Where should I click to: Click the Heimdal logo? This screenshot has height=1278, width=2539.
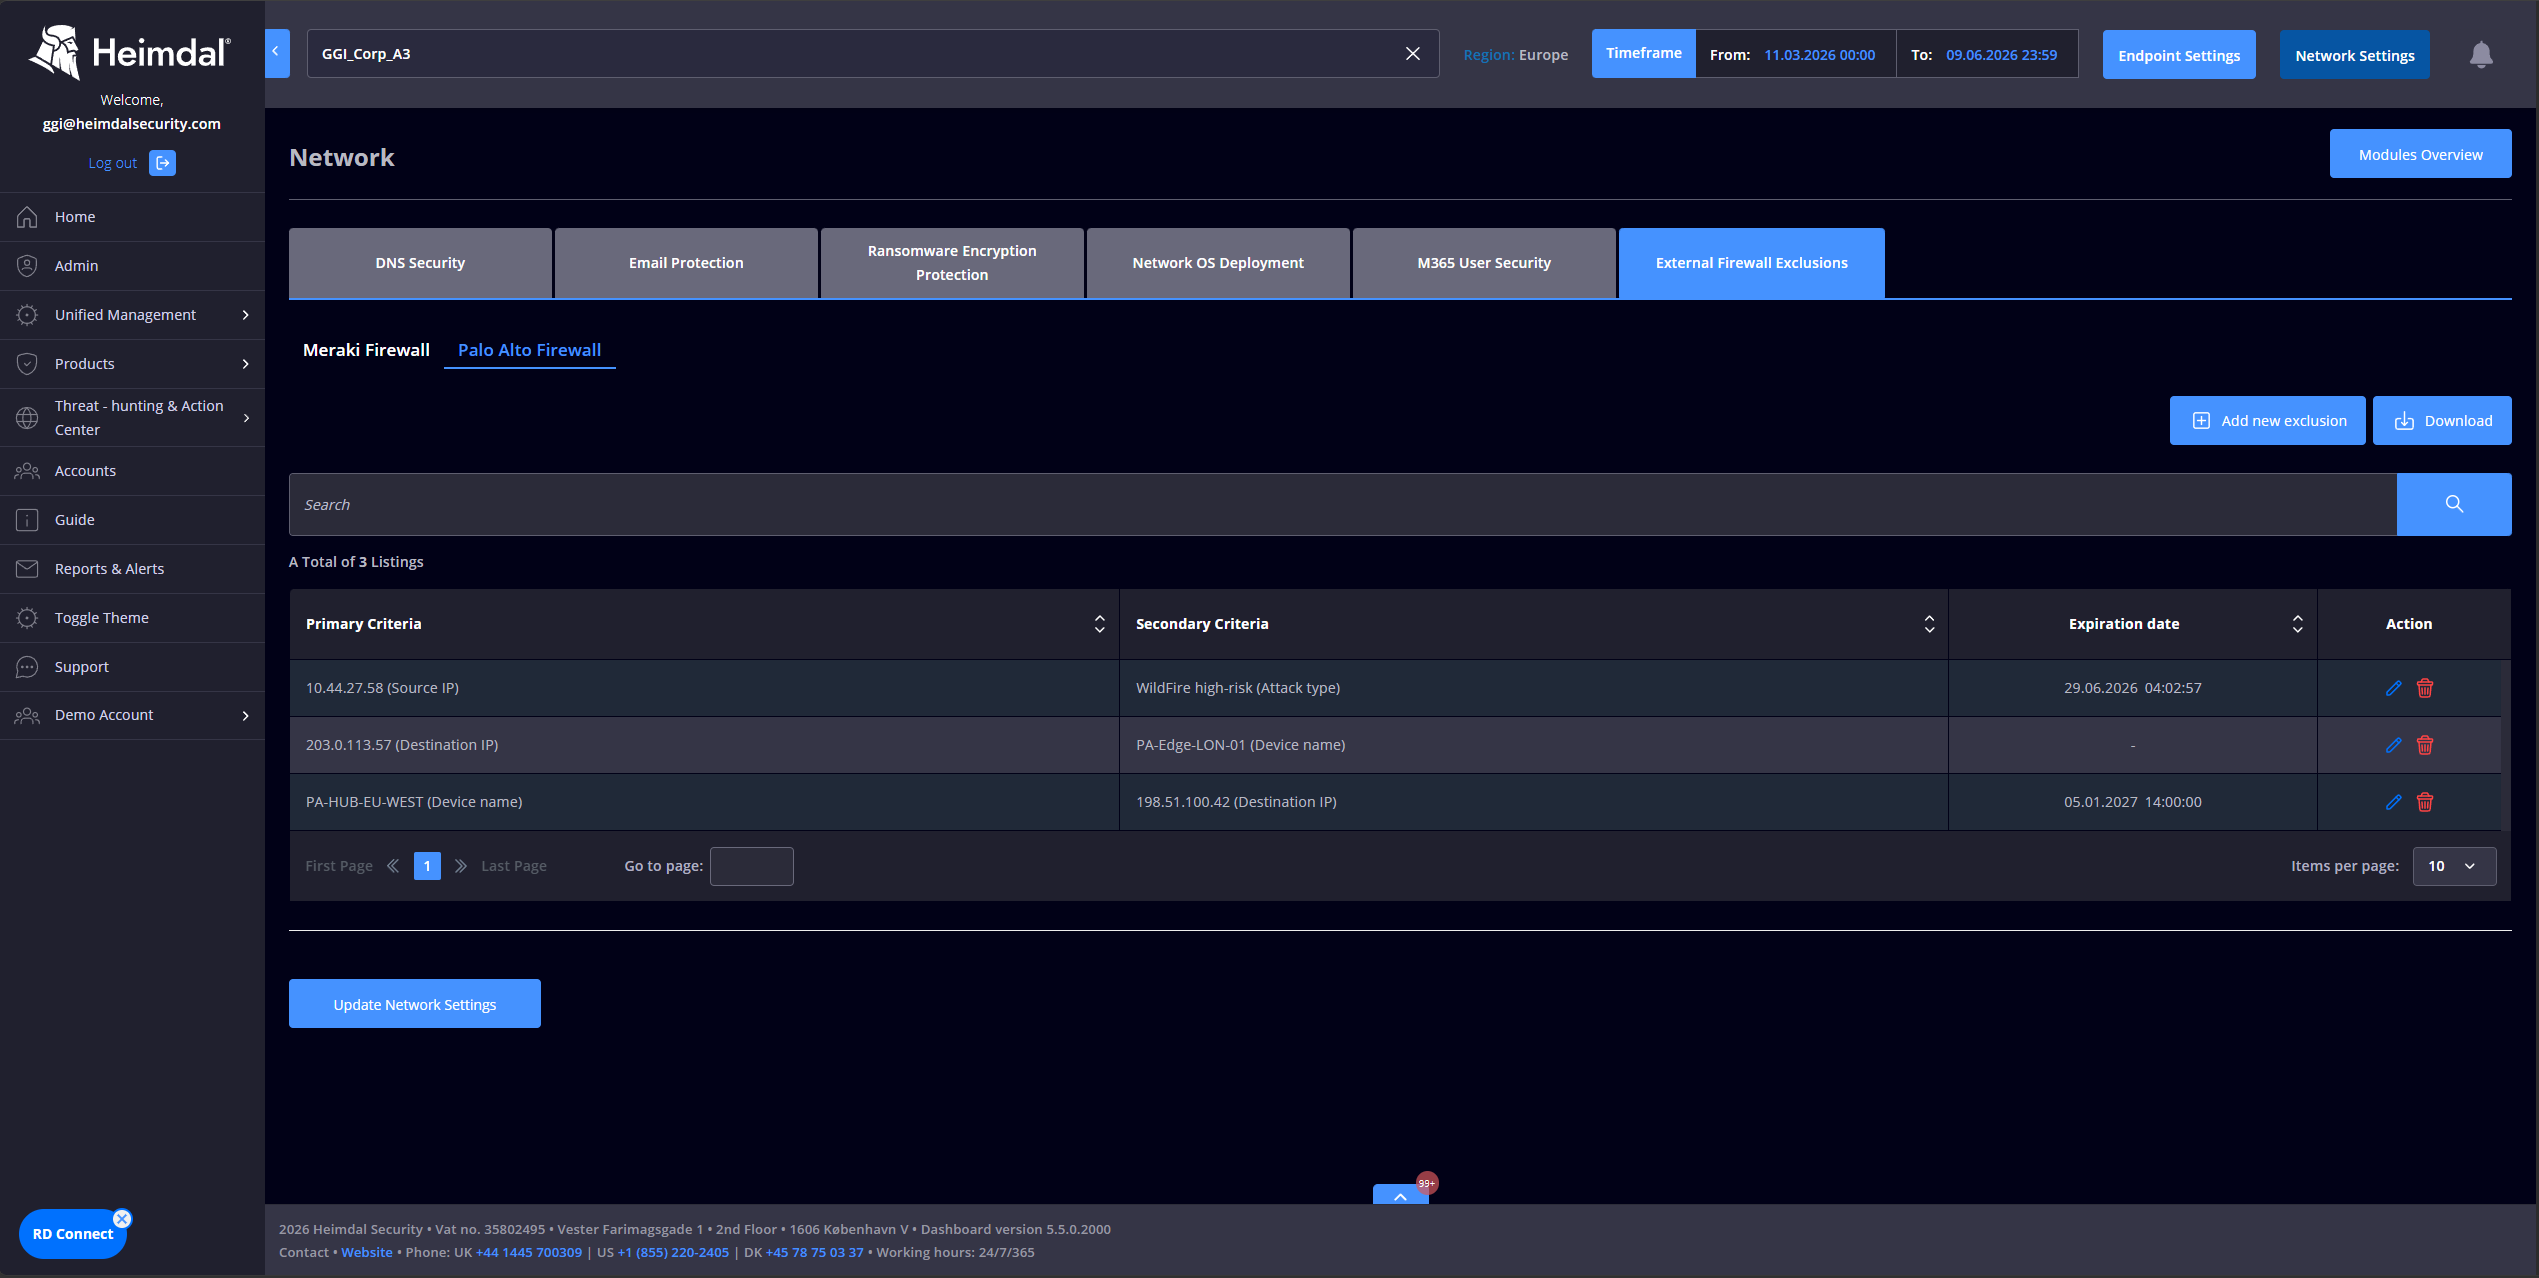pos(131,52)
